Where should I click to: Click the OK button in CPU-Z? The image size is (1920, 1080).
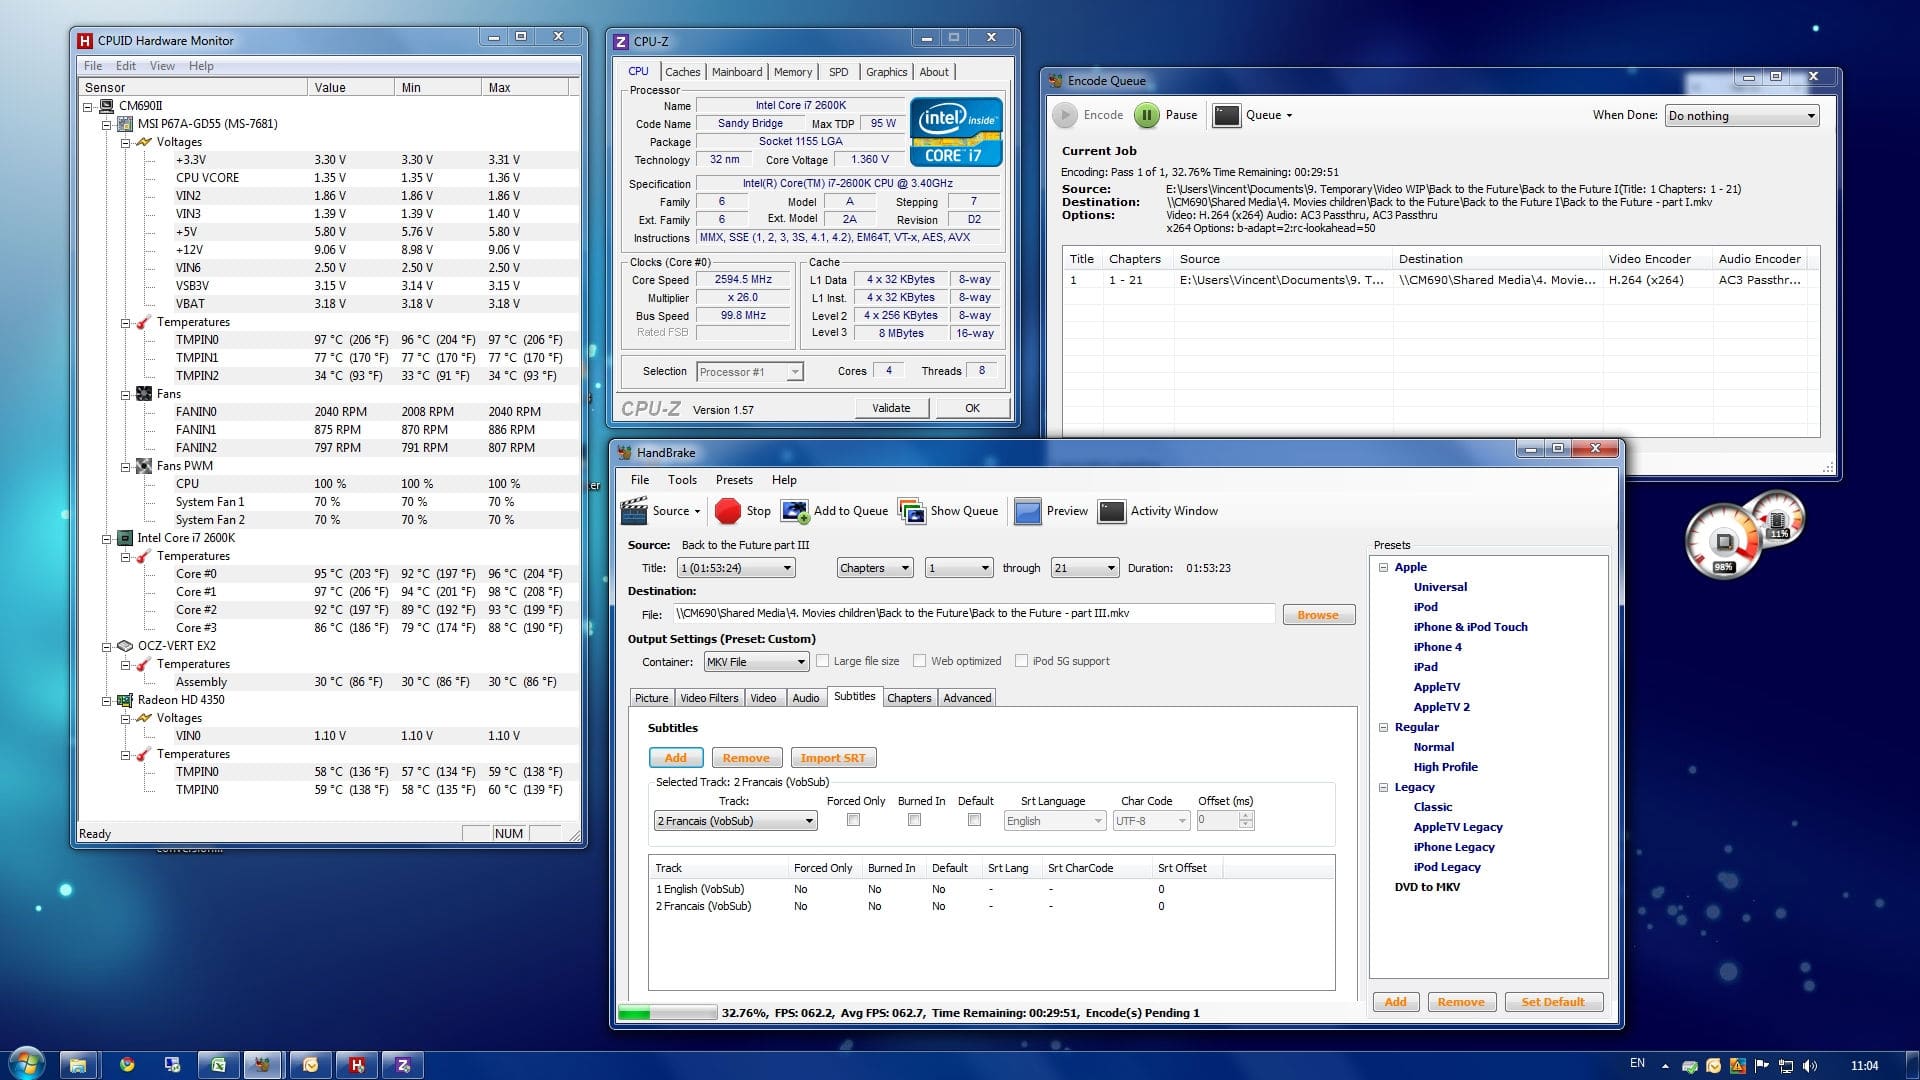point(972,408)
